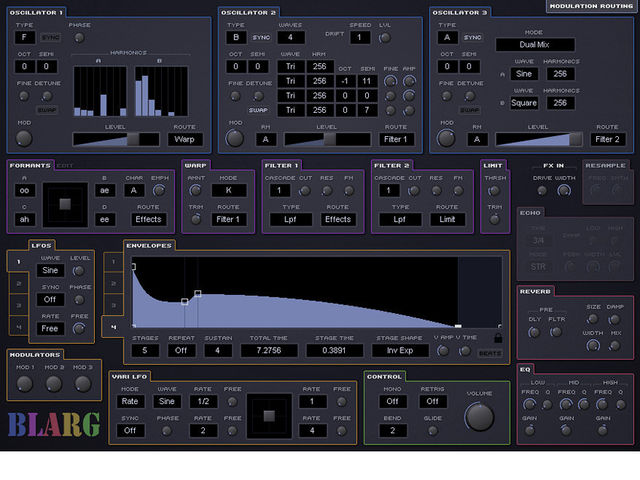Click the Warp Trim knob
The height and width of the screenshot is (480, 640).
pyautogui.click(x=196, y=219)
